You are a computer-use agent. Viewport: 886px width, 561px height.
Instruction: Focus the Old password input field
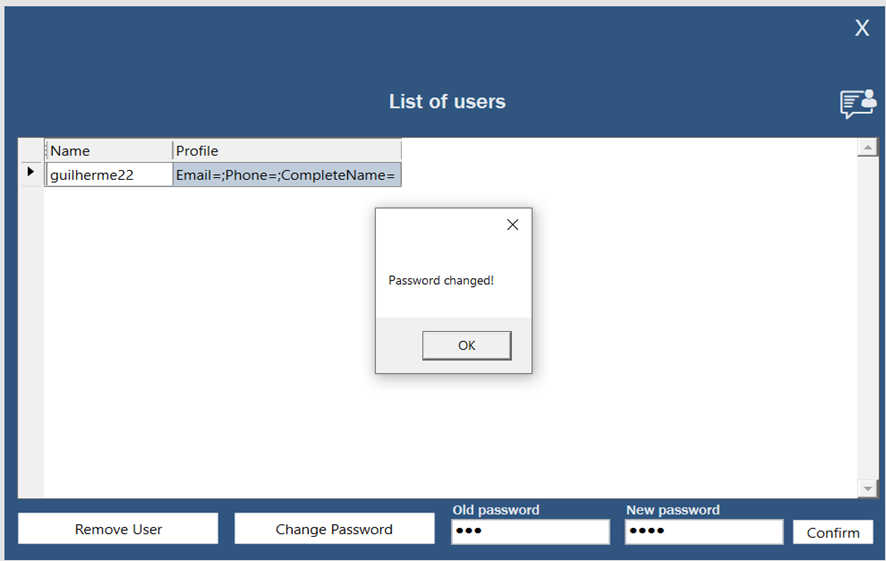pyautogui.click(x=530, y=531)
